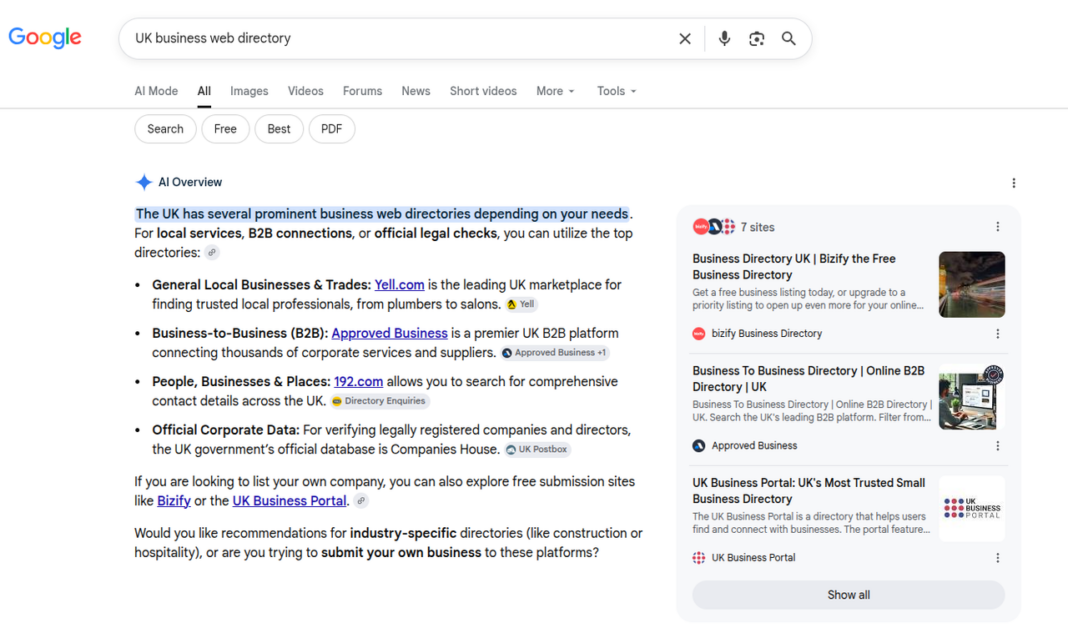Click the 'AI Overview' heading text

click(x=190, y=183)
